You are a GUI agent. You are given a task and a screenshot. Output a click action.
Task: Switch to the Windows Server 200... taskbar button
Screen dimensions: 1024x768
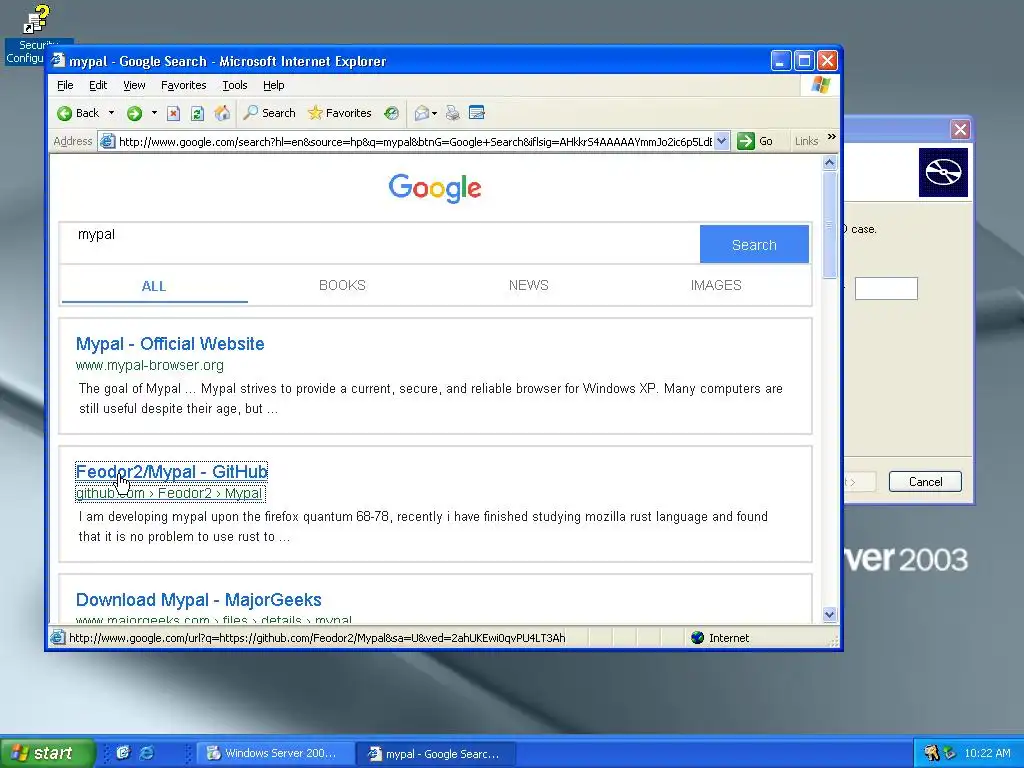coord(276,753)
